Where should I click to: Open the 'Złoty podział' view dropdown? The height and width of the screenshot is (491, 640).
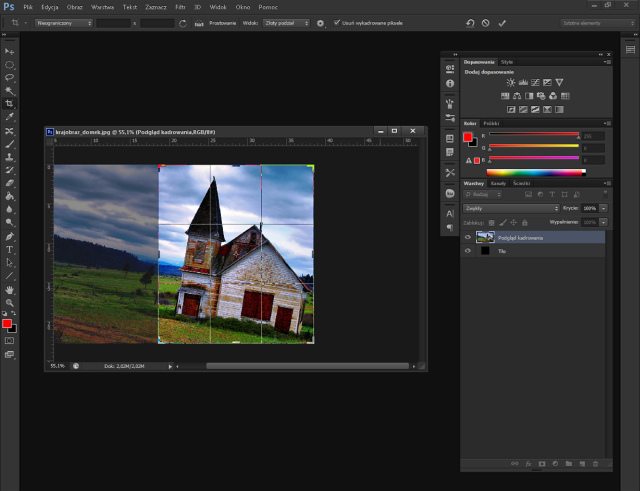(x=287, y=23)
